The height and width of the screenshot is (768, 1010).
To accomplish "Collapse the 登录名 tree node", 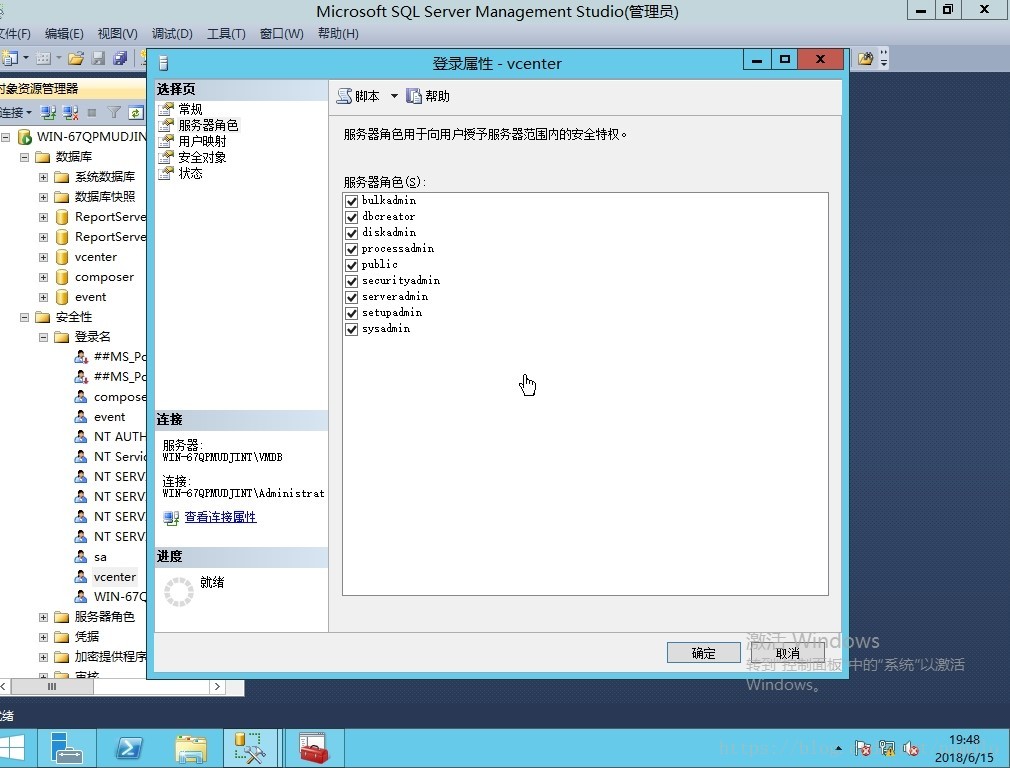I will [x=43, y=337].
